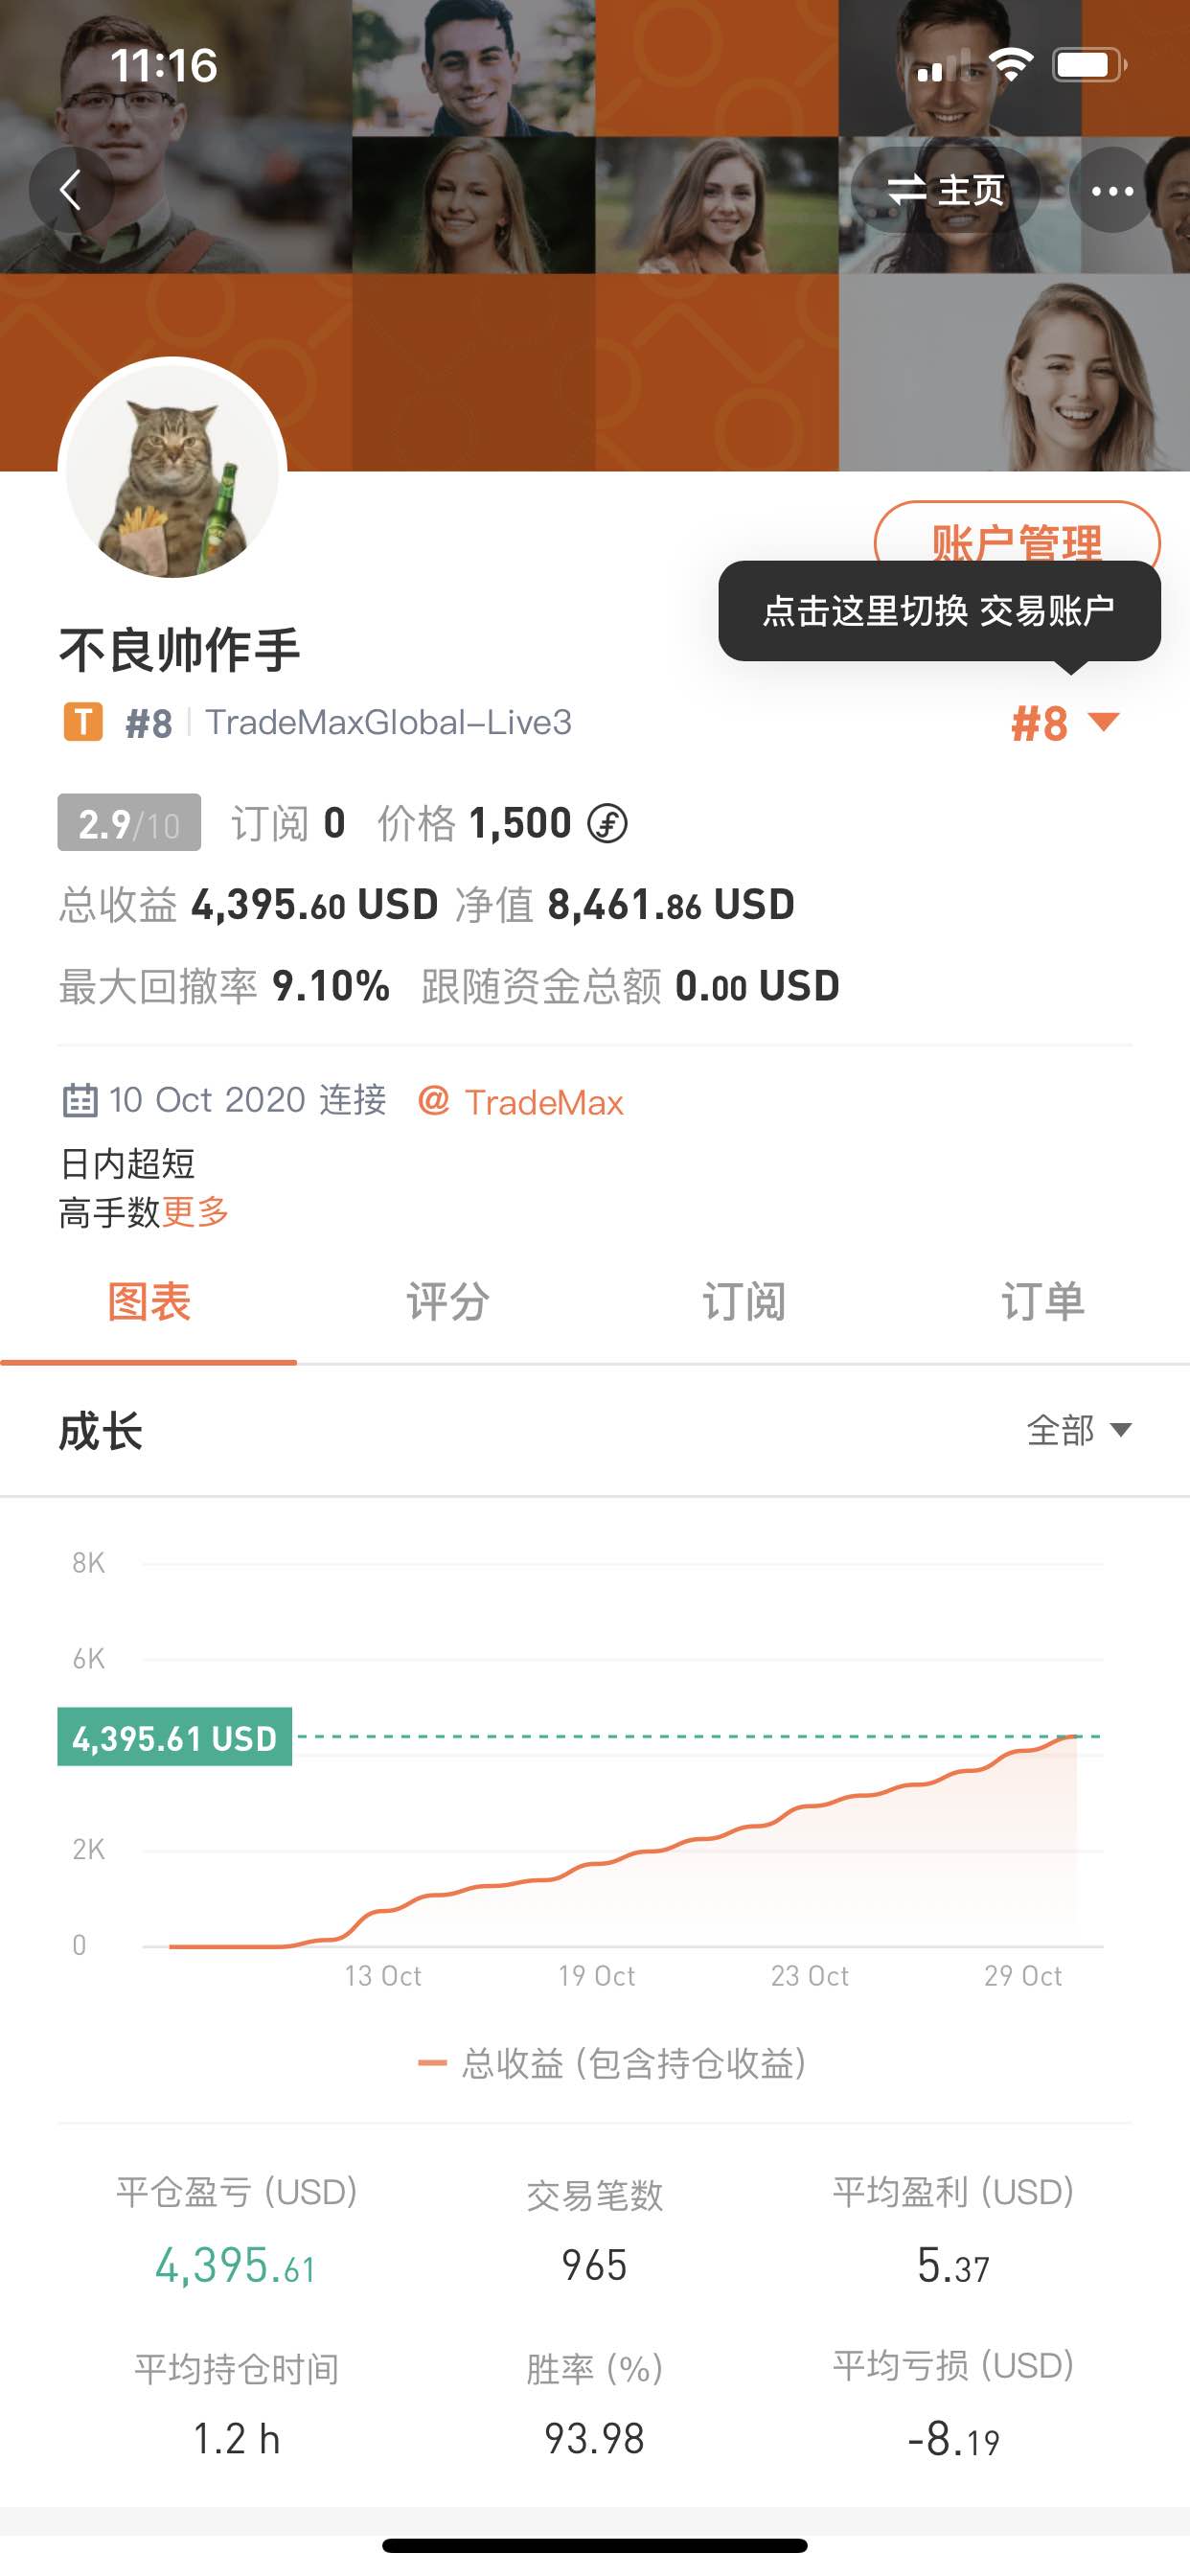Tap the 4,395.61 USD chart value label
1190x2576 pixels.
pos(175,1737)
